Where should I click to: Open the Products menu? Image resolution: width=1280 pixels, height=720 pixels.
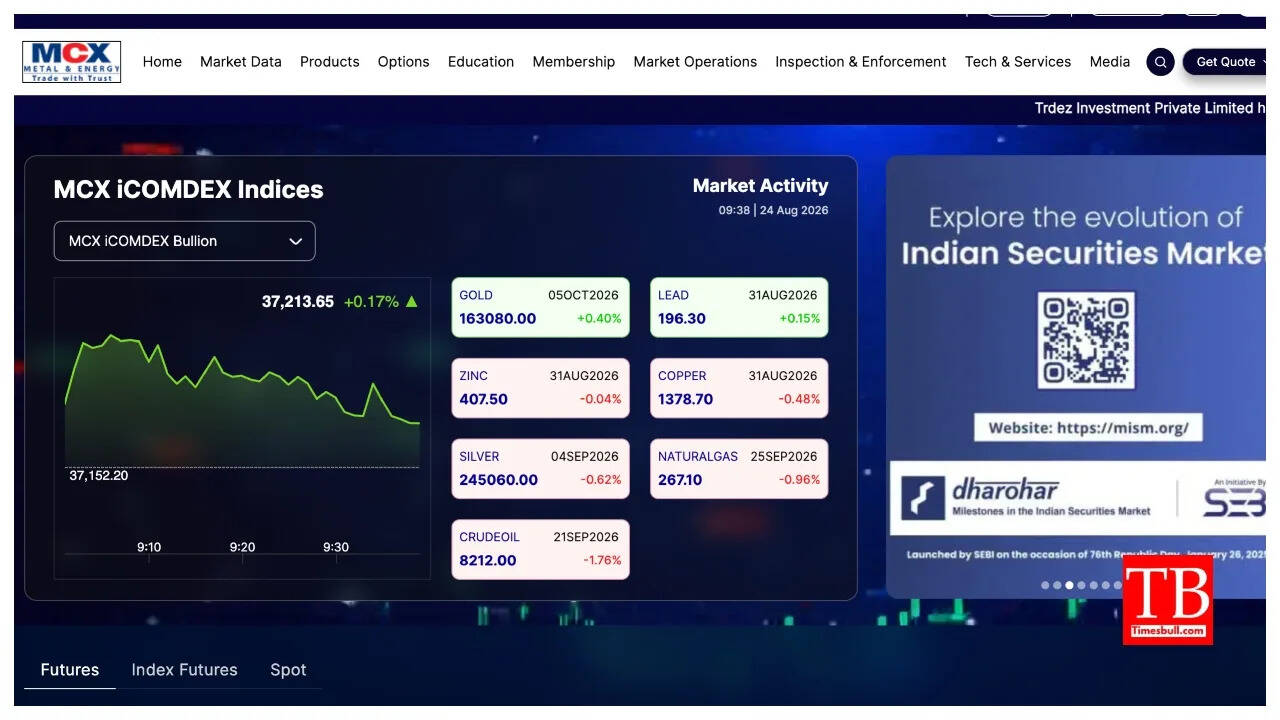[330, 62]
